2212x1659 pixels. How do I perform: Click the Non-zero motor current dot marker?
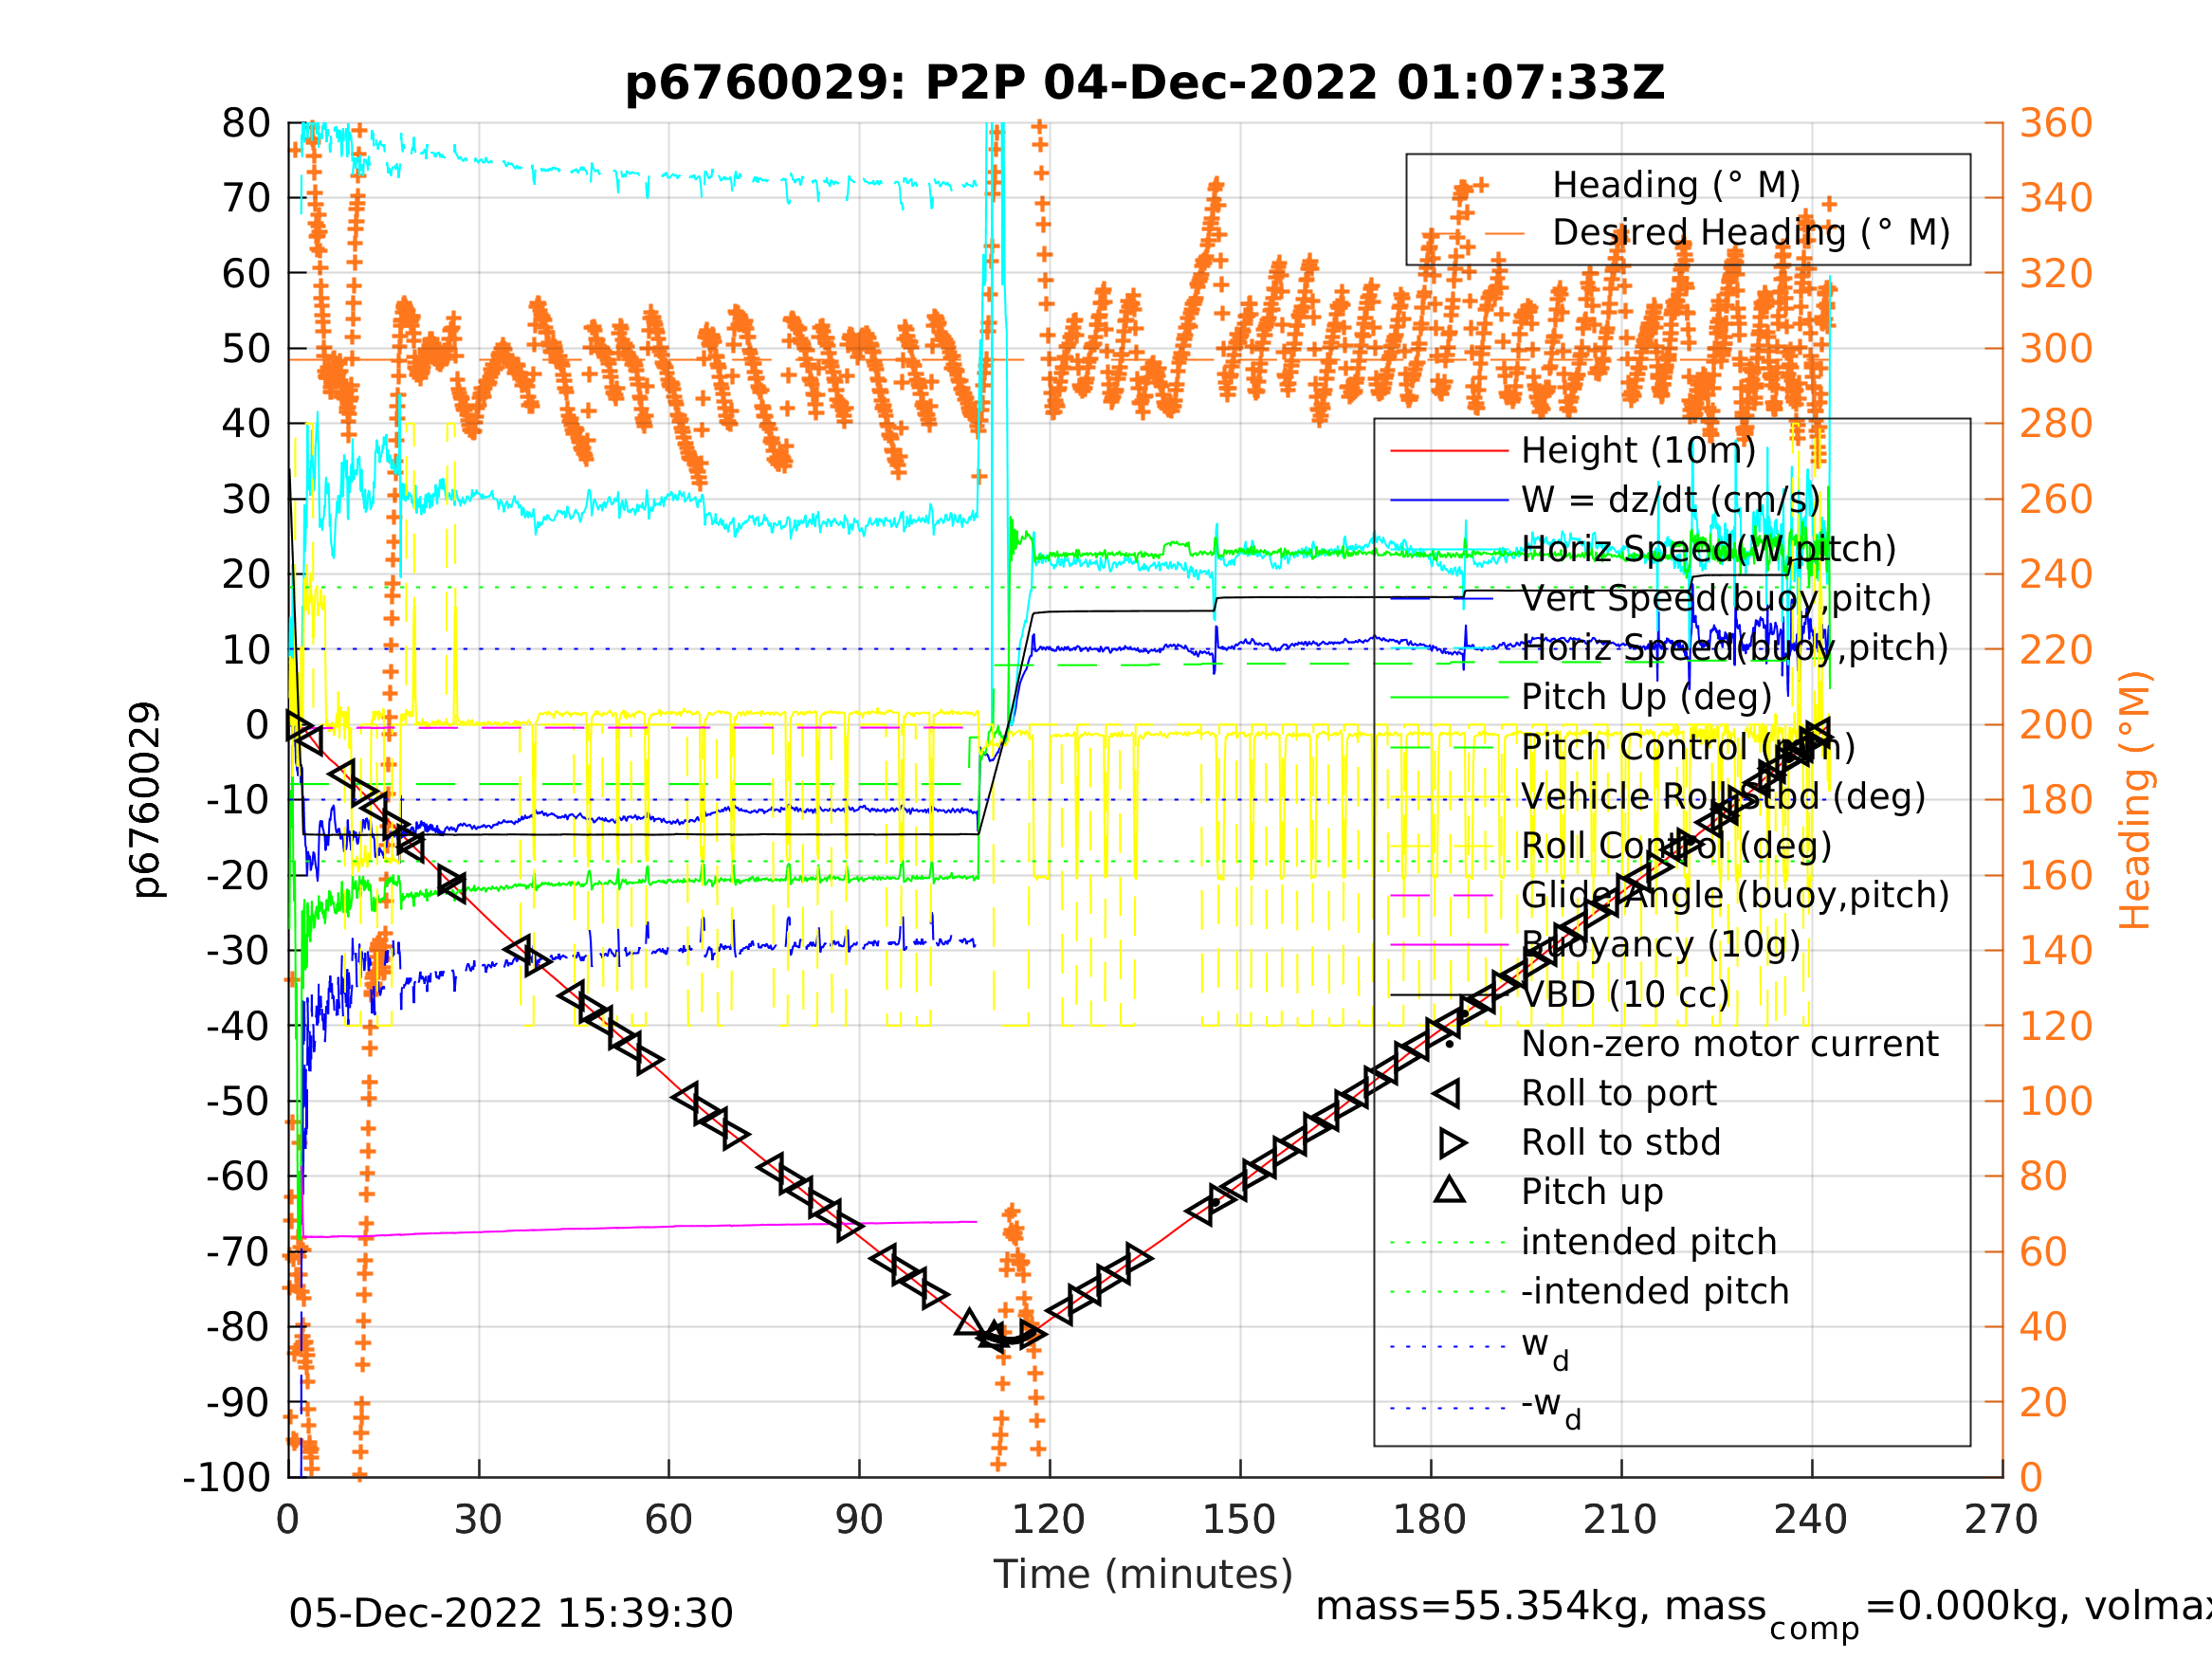[1449, 1045]
